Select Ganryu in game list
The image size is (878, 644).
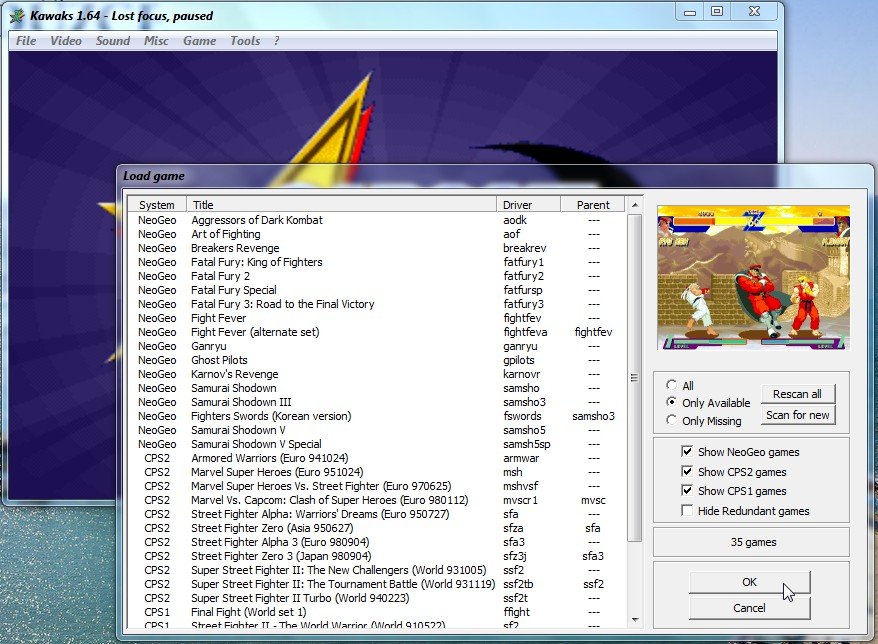(x=376, y=346)
